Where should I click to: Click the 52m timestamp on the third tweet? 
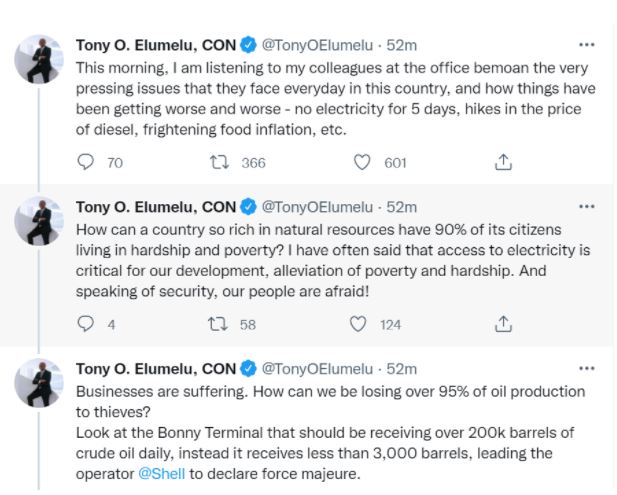[x=401, y=369]
